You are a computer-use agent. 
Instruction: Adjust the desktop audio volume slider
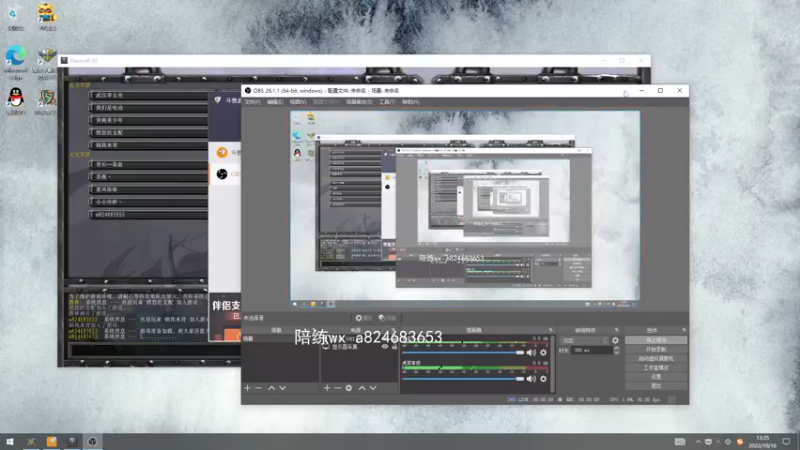click(x=463, y=379)
